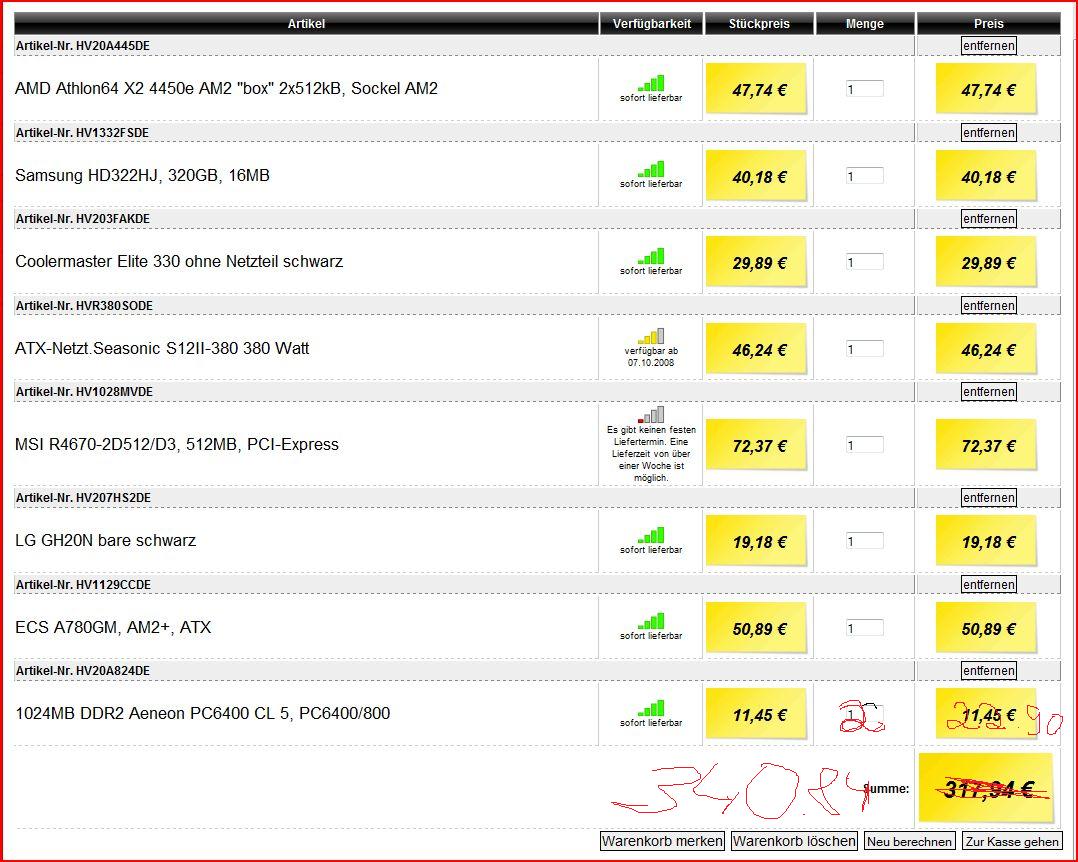Click yellow availability icon for Seasonic power supply
1078x862 pixels.
(651, 336)
